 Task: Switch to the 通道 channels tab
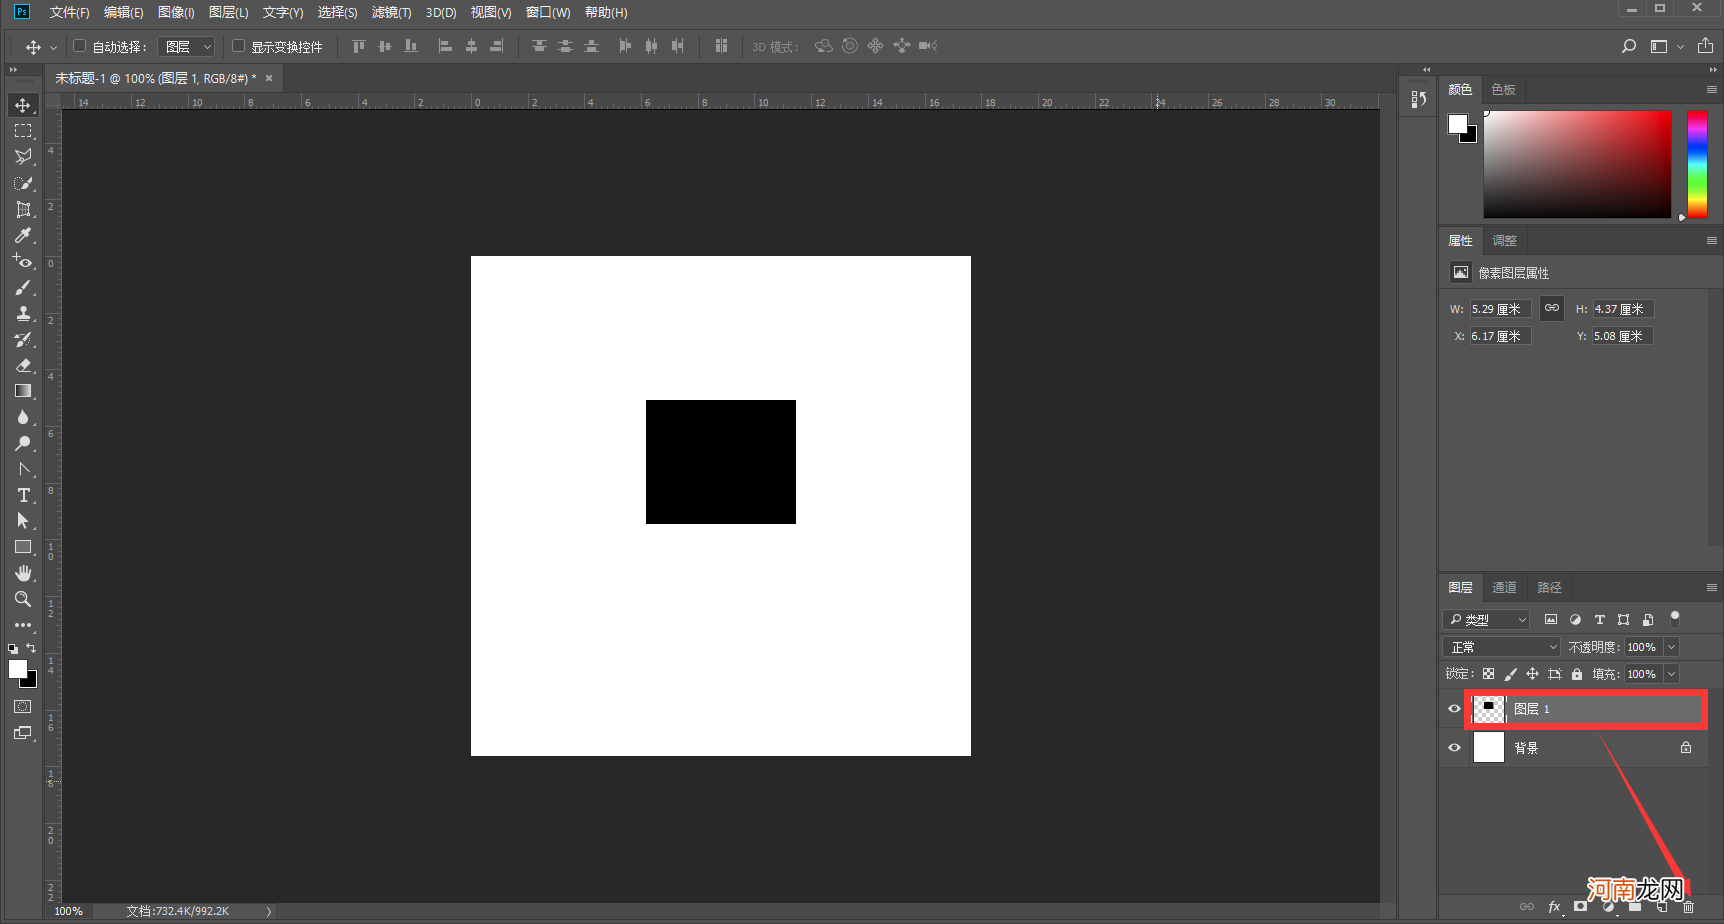point(1504,588)
